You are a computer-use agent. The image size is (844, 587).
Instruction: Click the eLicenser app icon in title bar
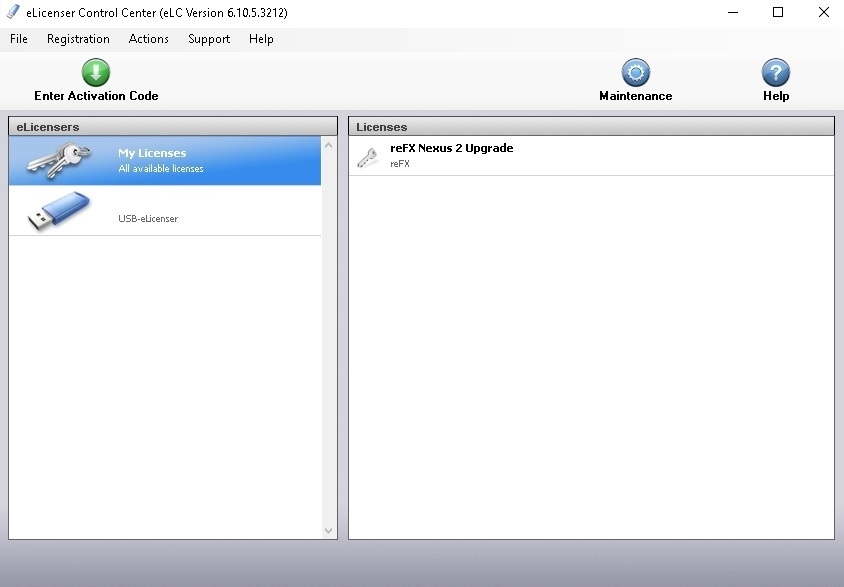point(13,12)
